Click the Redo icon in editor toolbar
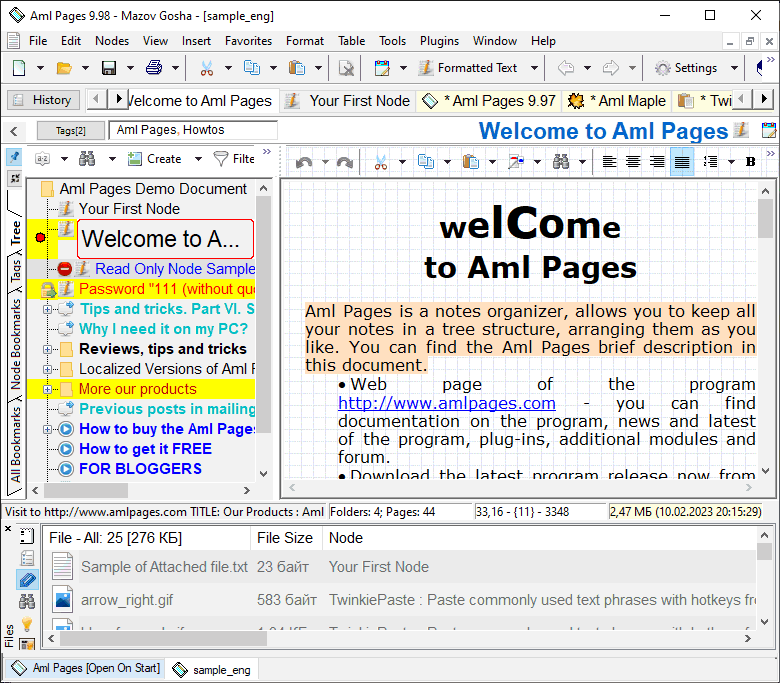This screenshot has height=683, width=780. (x=345, y=162)
